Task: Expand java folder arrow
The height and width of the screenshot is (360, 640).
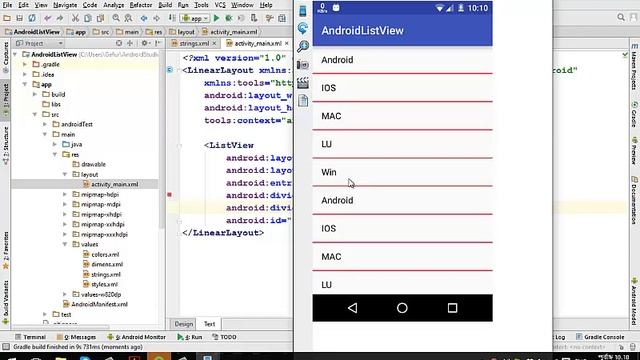Action: (55, 144)
